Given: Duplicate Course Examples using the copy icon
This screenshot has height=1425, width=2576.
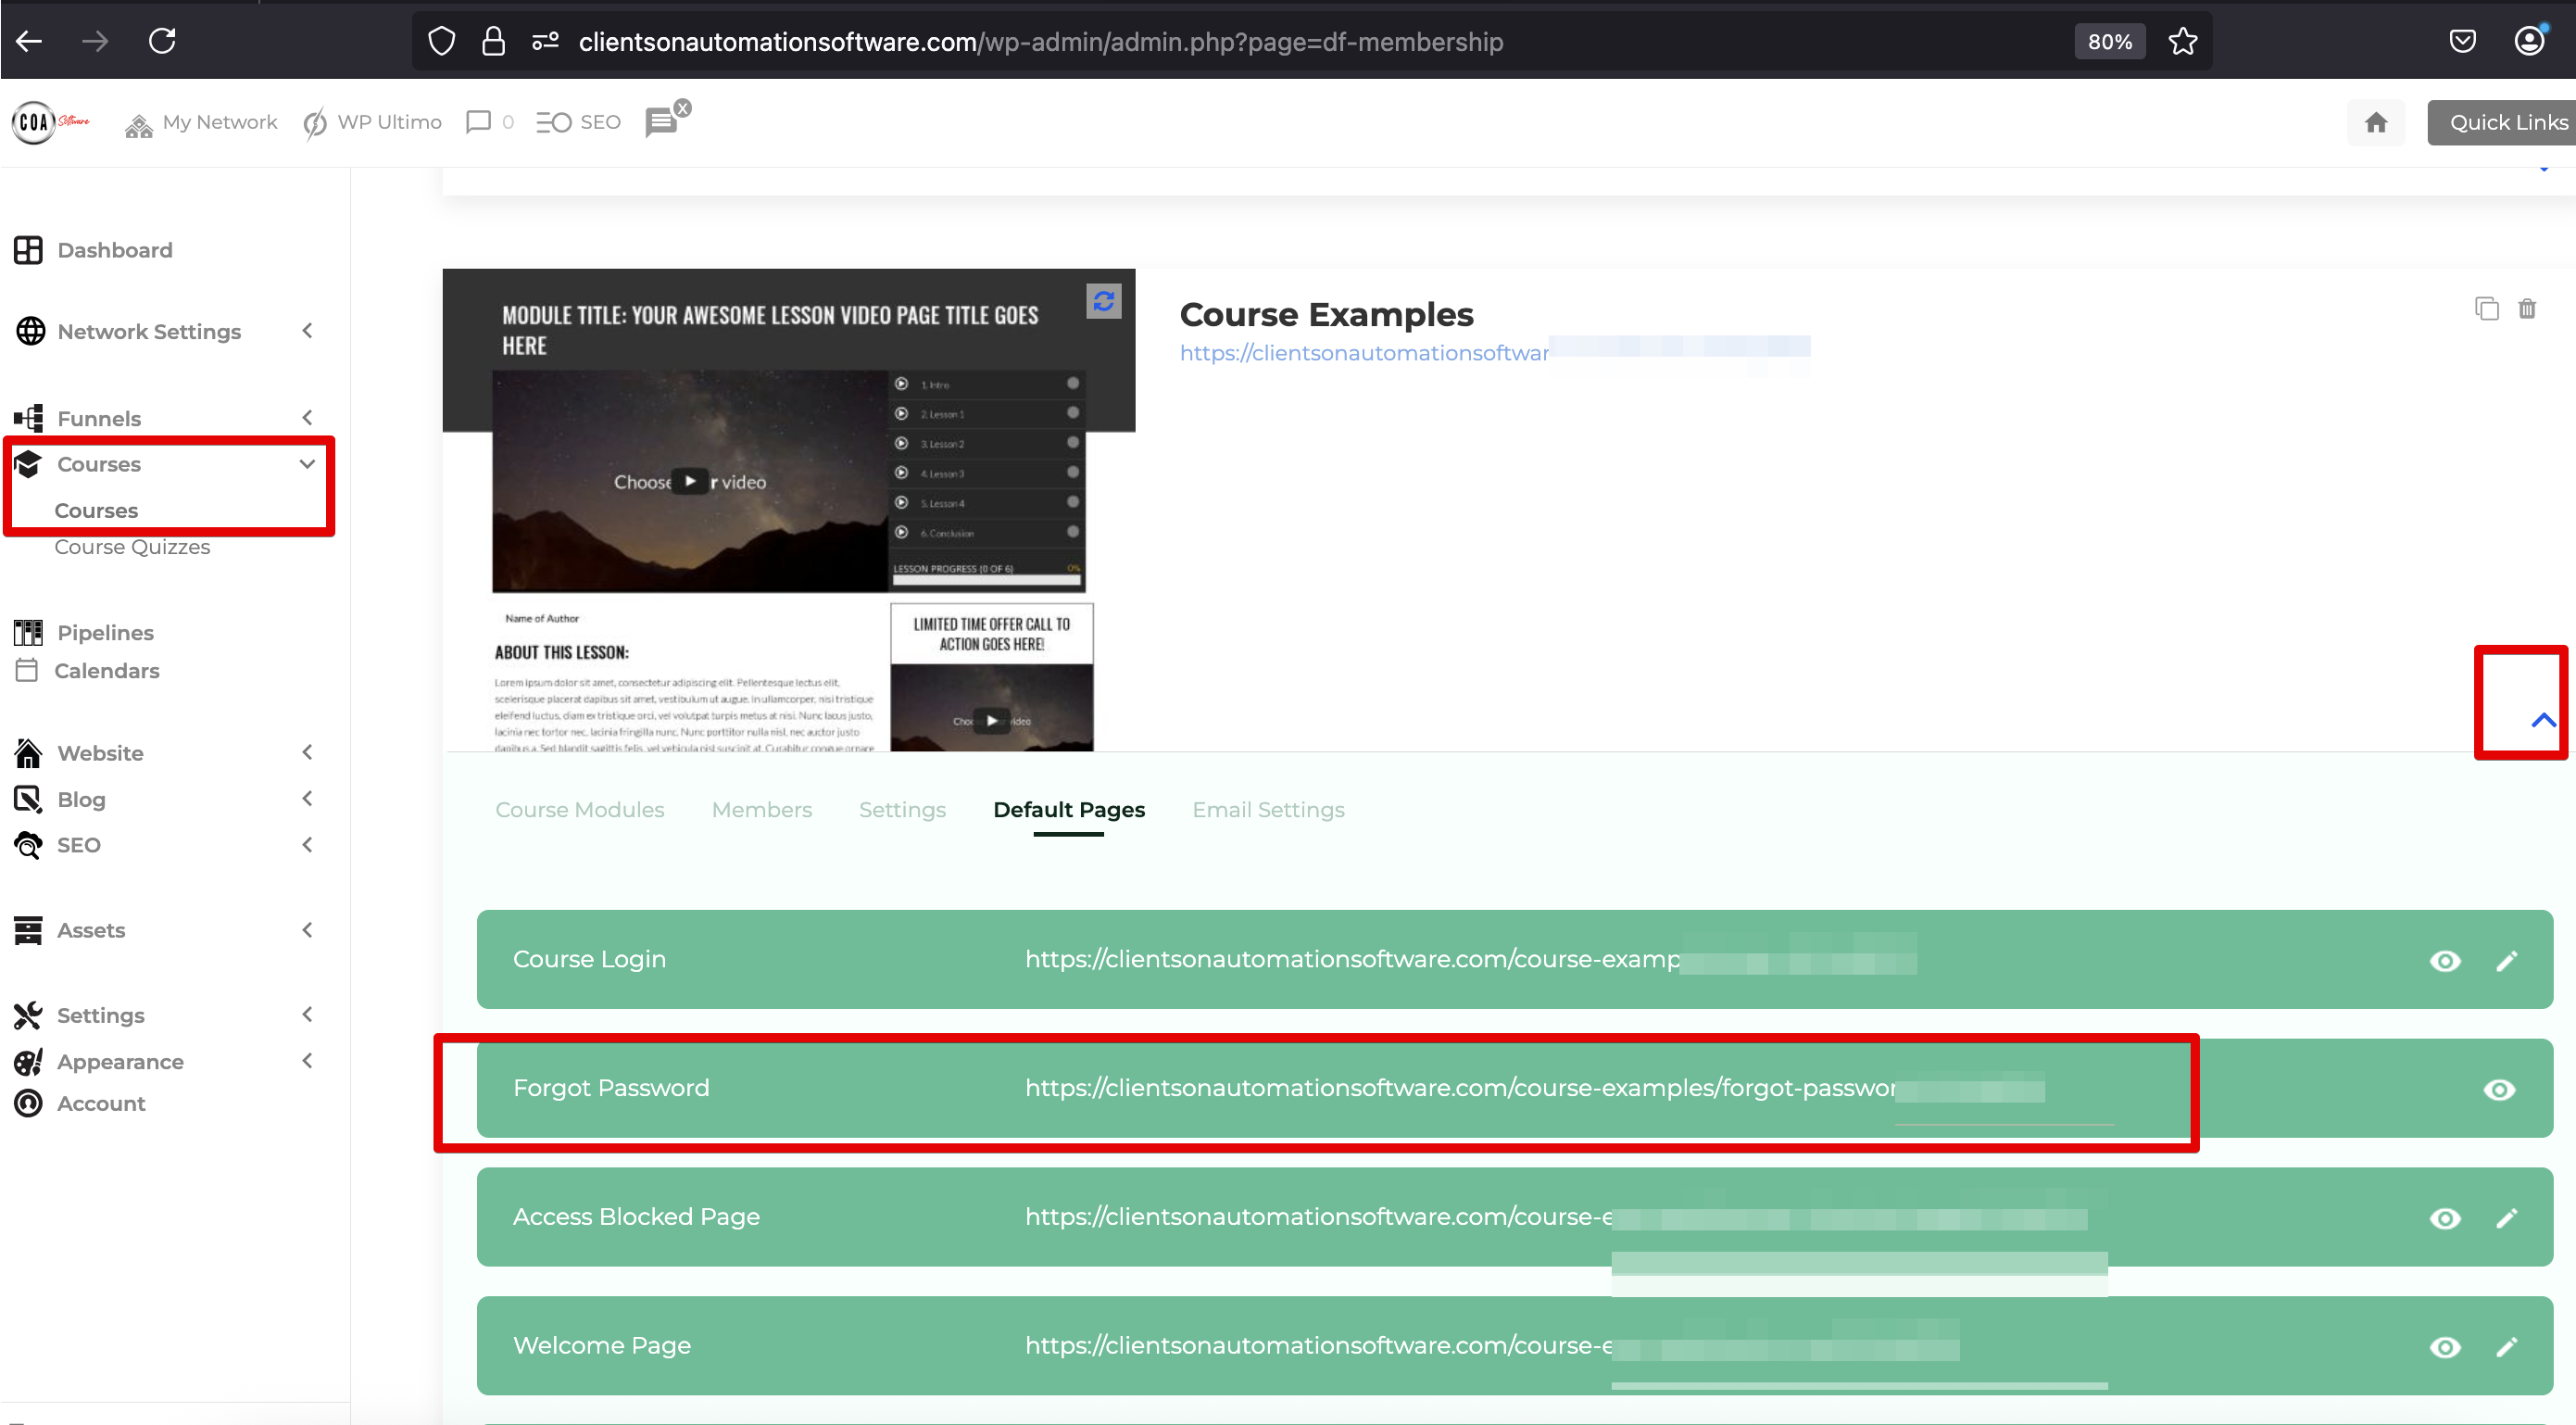Looking at the screenshot, I should click(2487, 309).
